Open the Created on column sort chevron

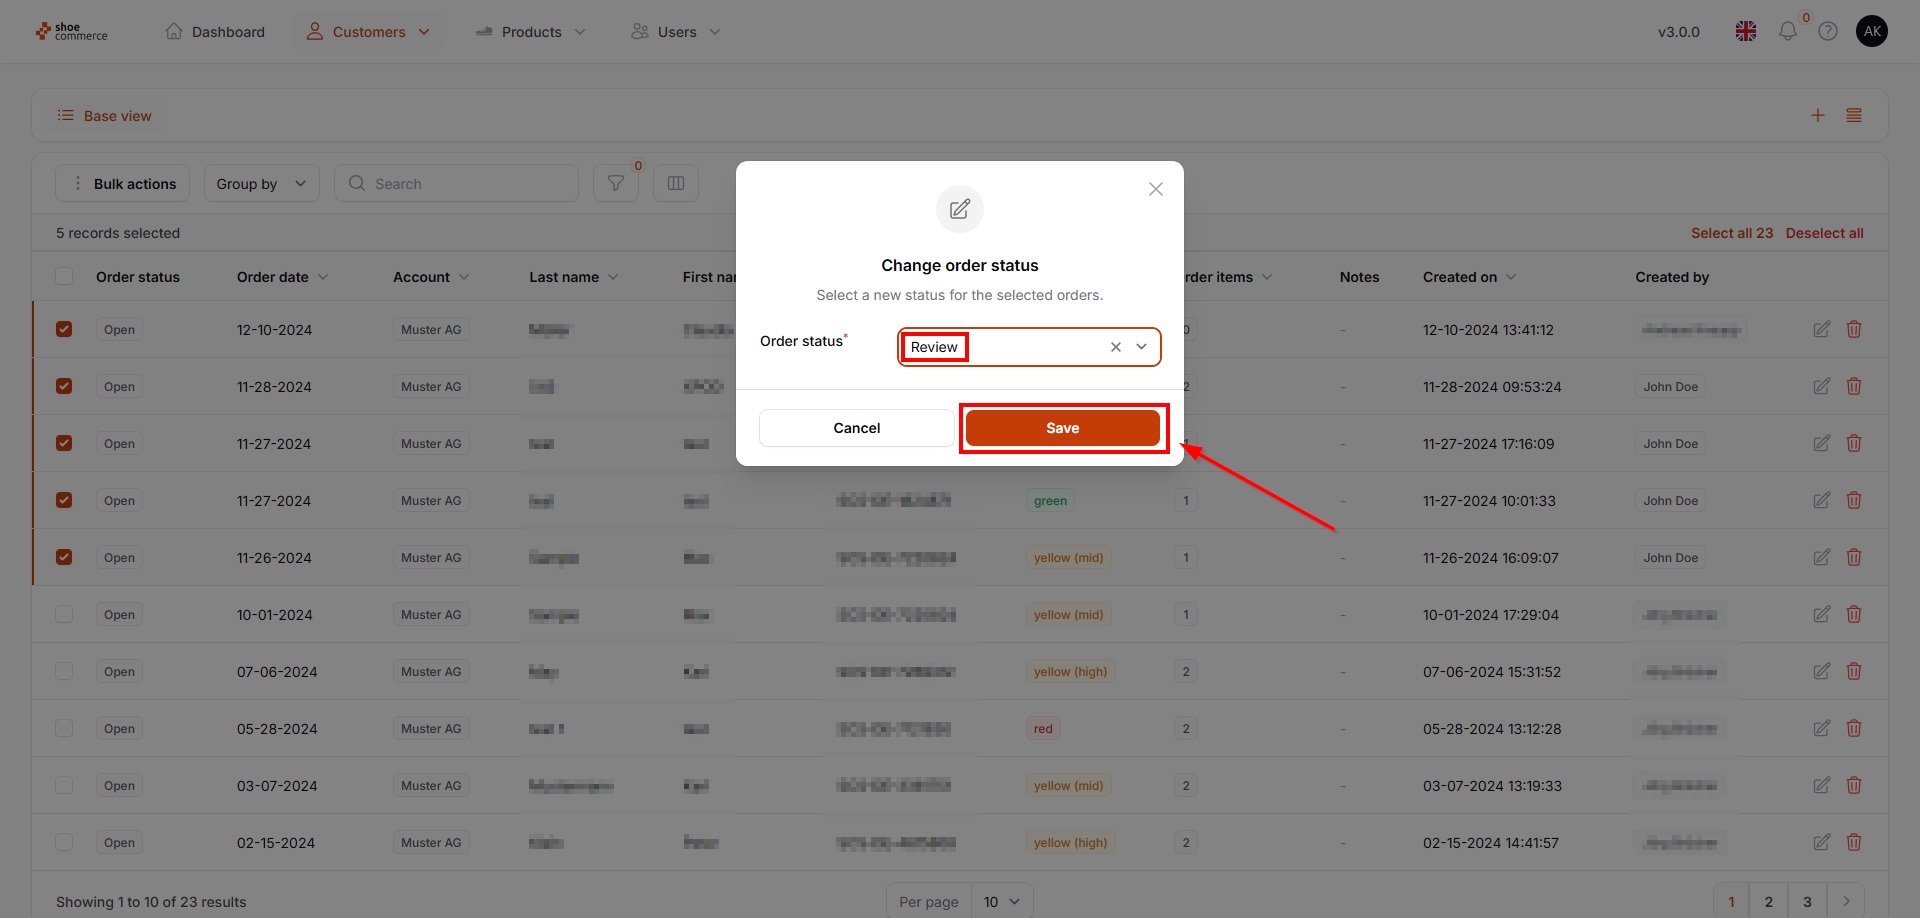(1511, 277)
